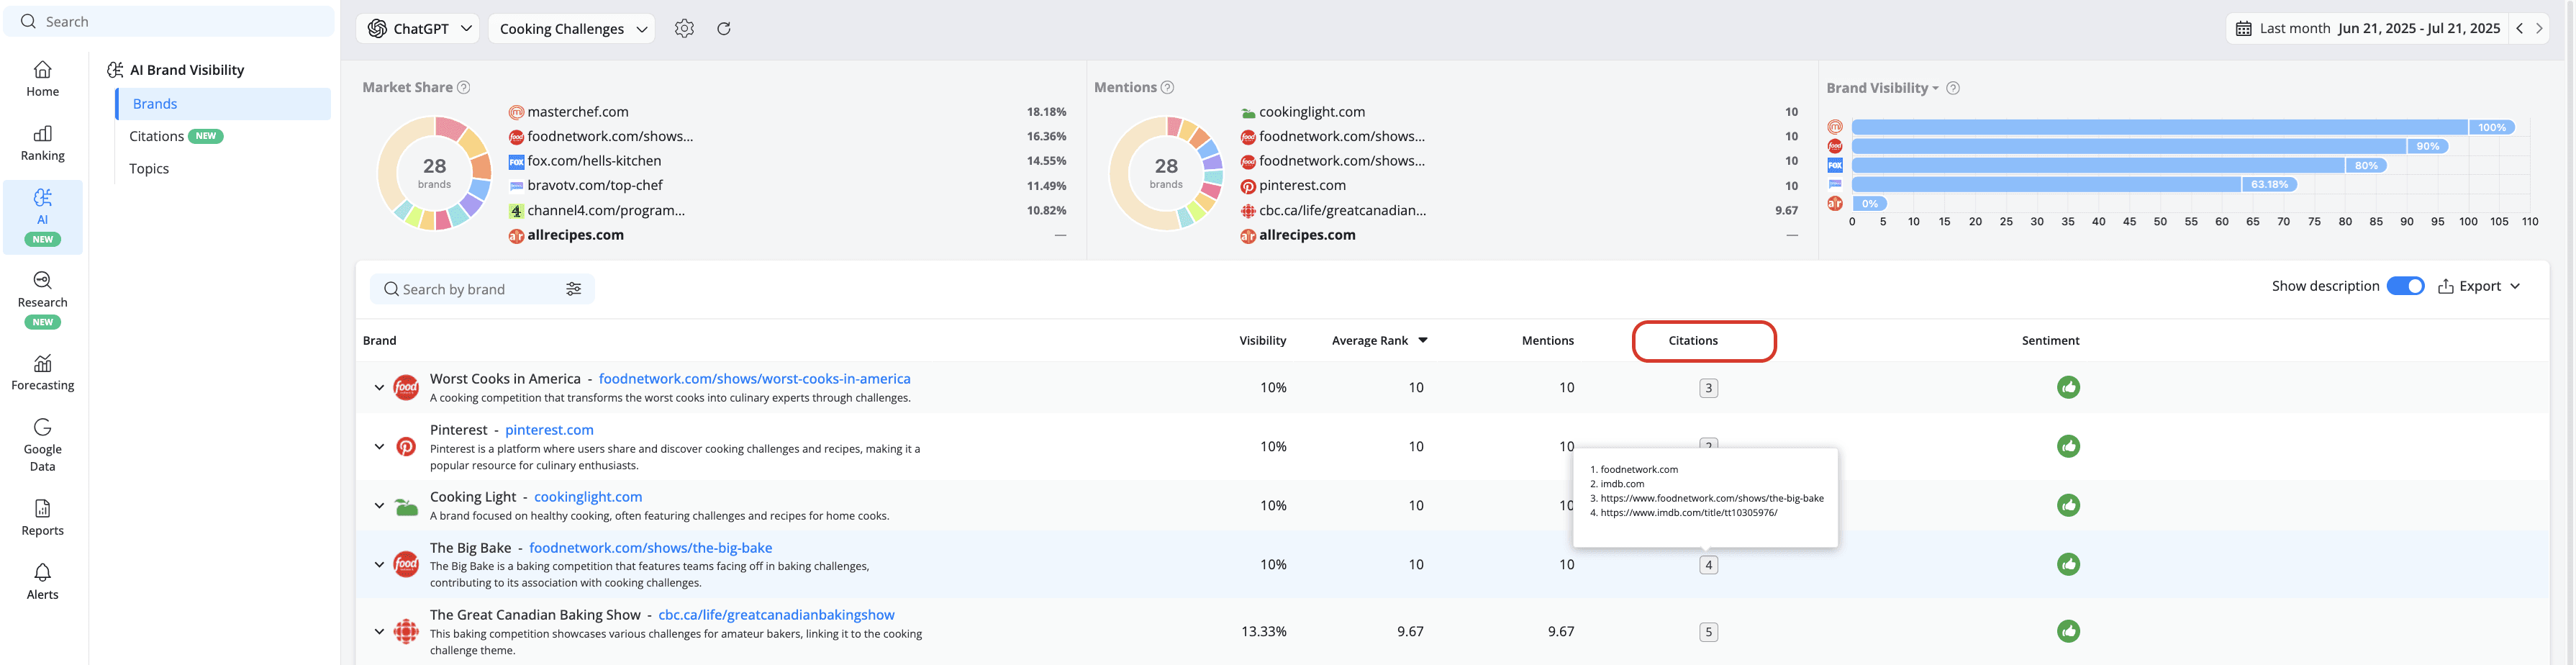Click the Food Network logo beside Worst Cooks in America
This screenshot has height=665, width=2576.
click(x=406, y=388)
